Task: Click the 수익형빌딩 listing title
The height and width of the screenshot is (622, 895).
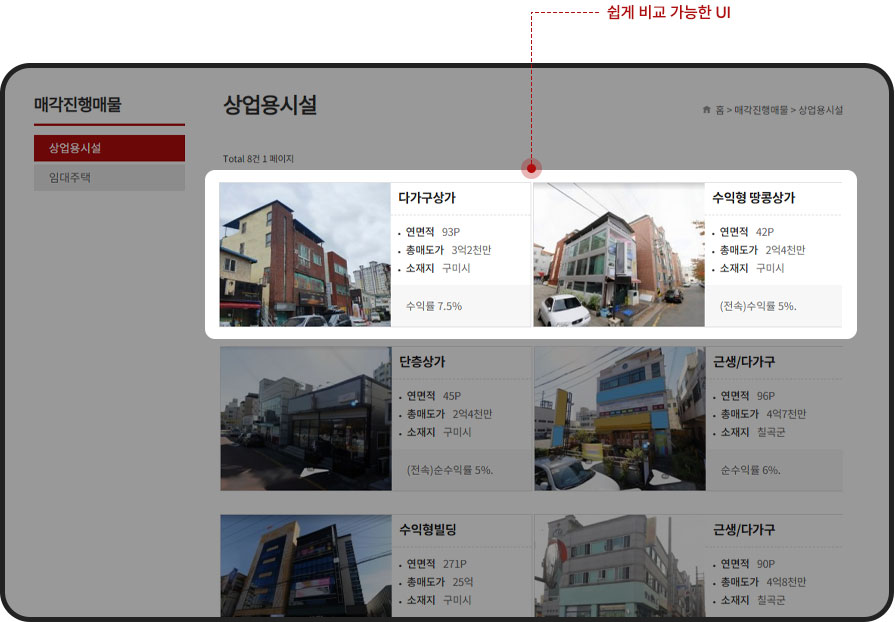Action: 428,530
